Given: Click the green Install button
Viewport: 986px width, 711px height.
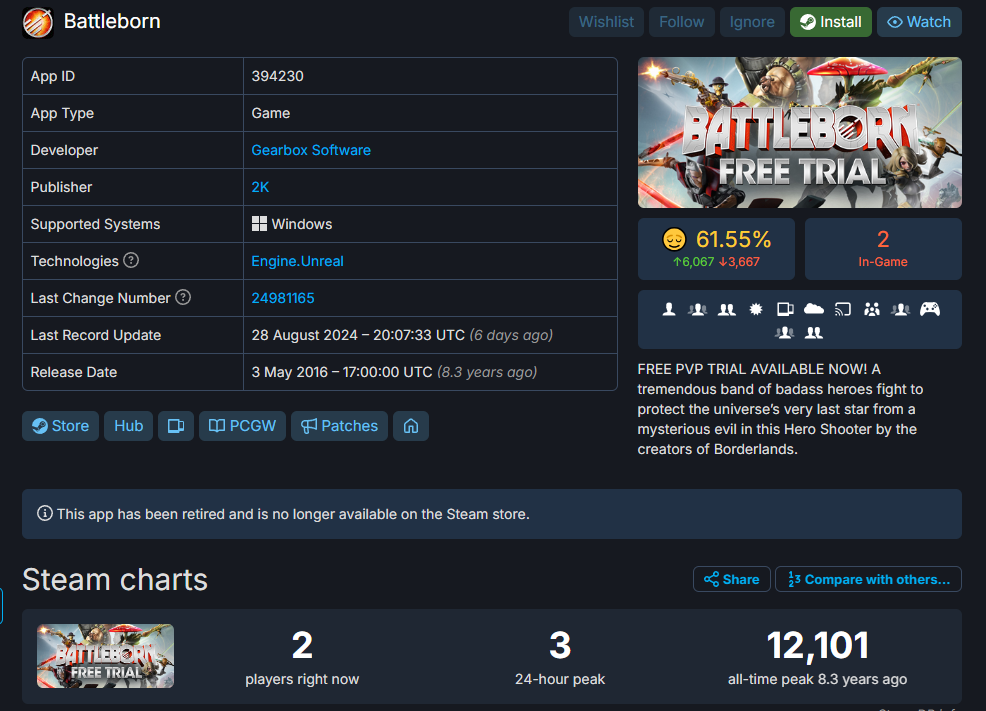Looking at the screenshot, I should click(831, 22).
